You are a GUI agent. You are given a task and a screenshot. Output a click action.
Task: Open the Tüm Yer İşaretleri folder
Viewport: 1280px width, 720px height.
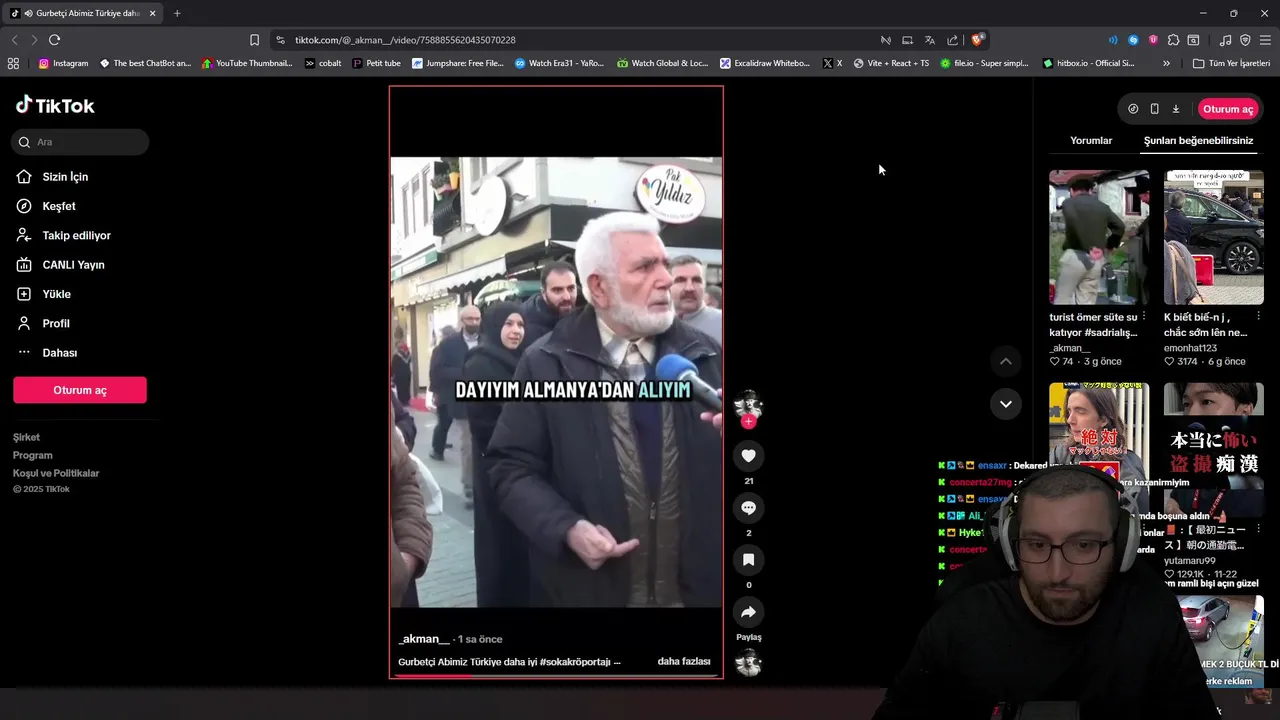1231,63
